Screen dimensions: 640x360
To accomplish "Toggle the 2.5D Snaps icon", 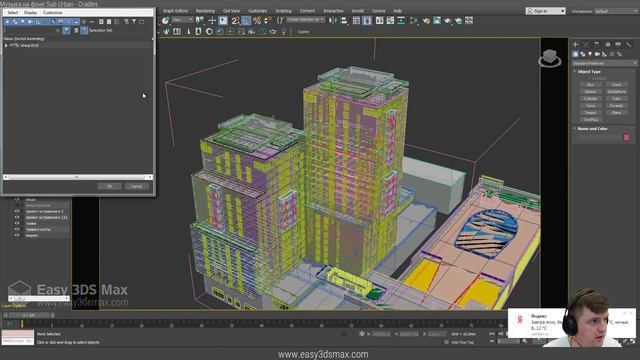I will [x=235, y=20].
